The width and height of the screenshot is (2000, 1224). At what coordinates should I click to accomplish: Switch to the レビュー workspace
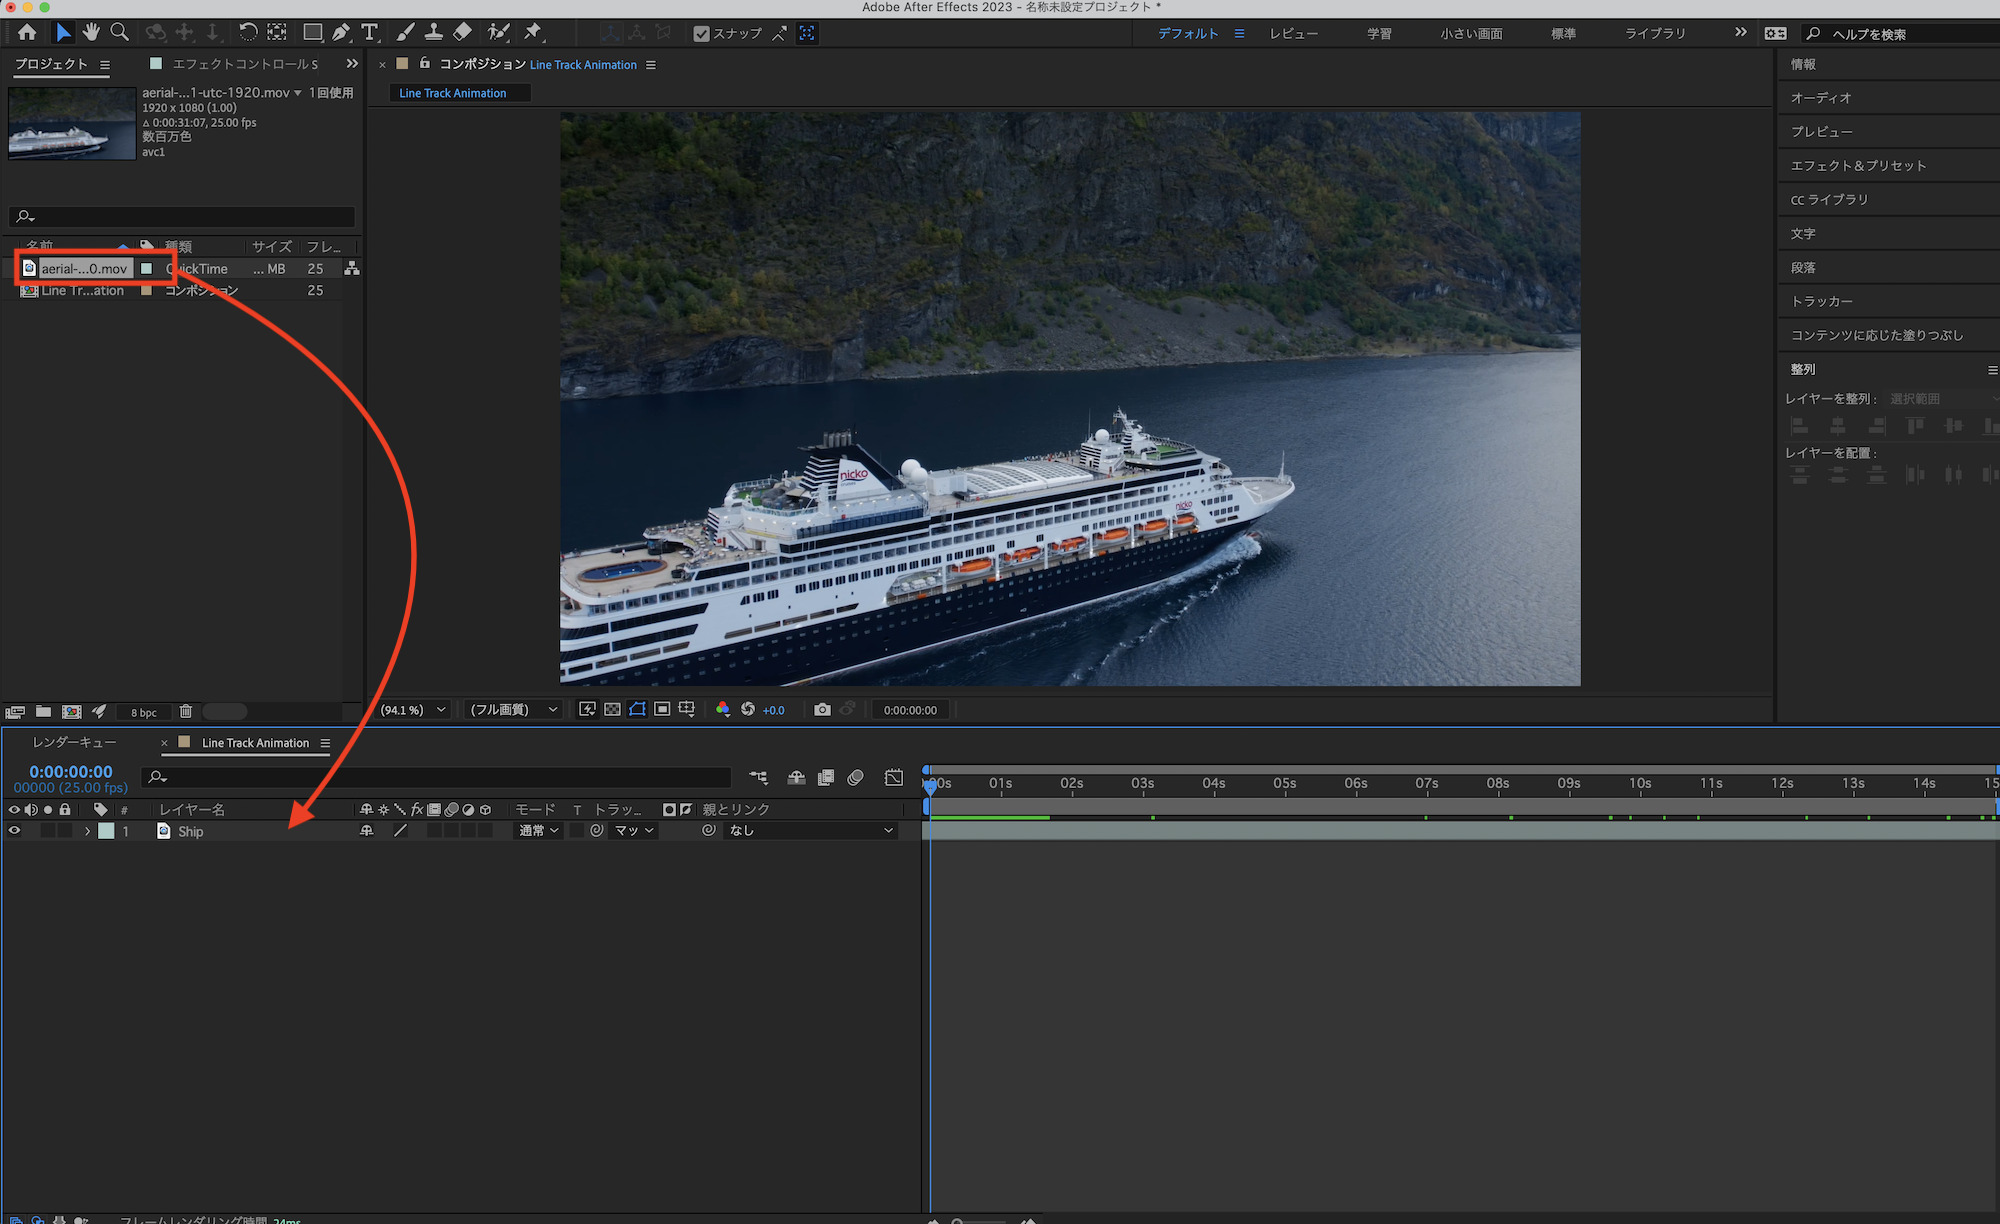[x=1294, y=34]
